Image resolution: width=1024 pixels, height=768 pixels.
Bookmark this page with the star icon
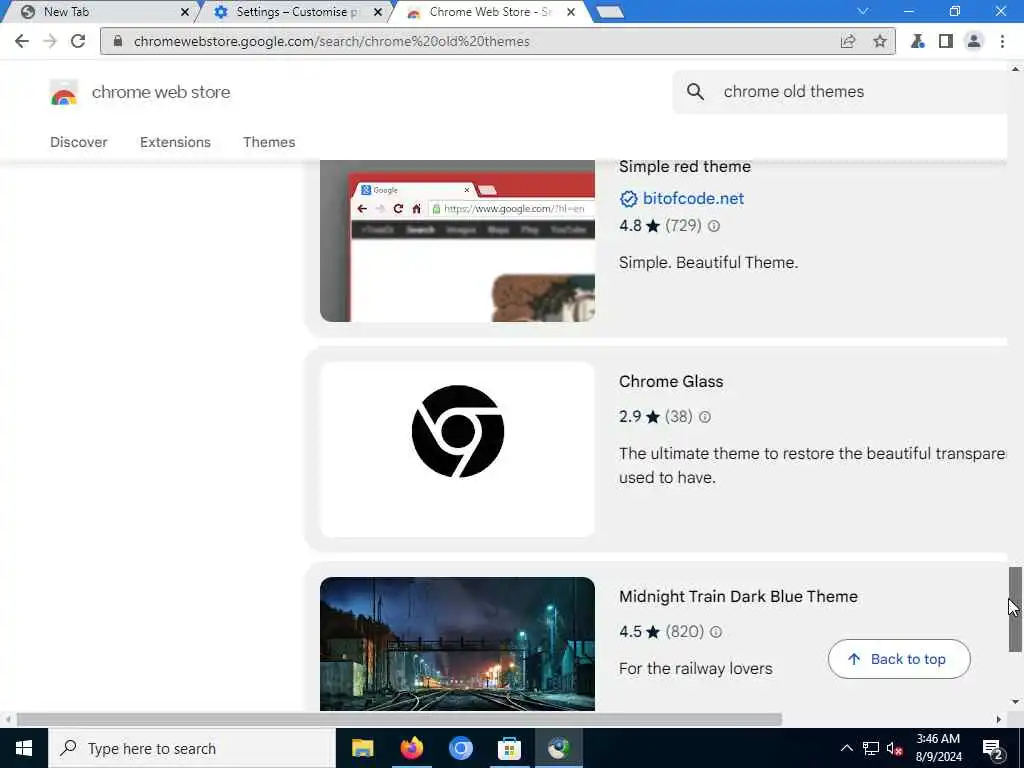(x=880, y=41)
